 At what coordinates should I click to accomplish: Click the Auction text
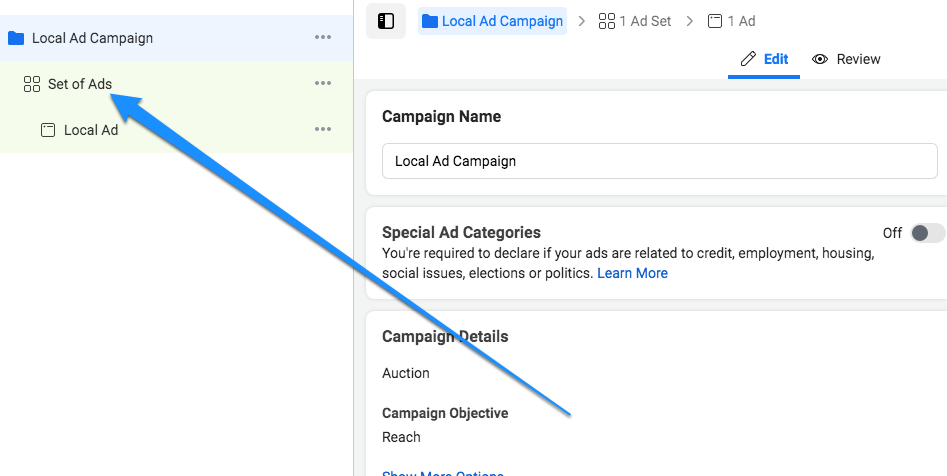(x=406, y=373)
